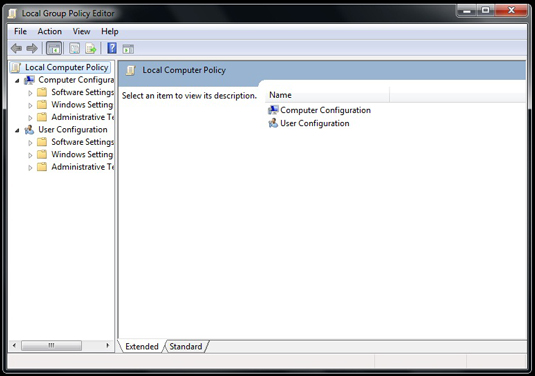This screenshot has height=376, width=535.
Task: Go back with the Back arrow
Action: pyautogui.click(x=16, y=48)
